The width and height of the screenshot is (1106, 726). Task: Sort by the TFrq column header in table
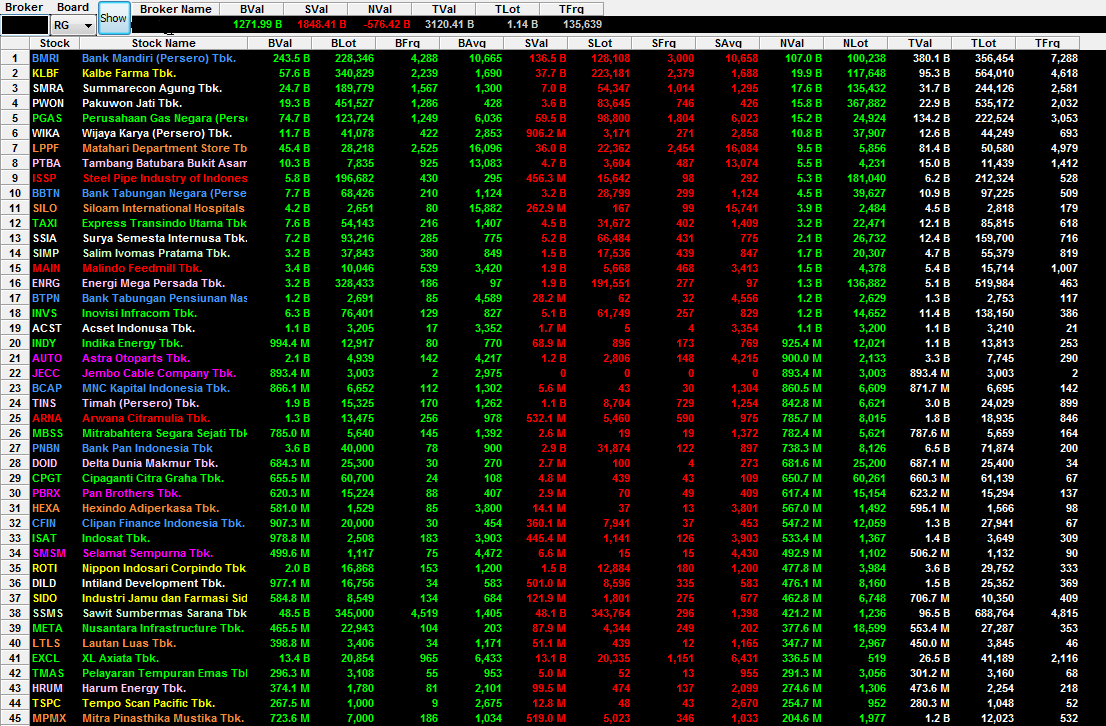1047,44
